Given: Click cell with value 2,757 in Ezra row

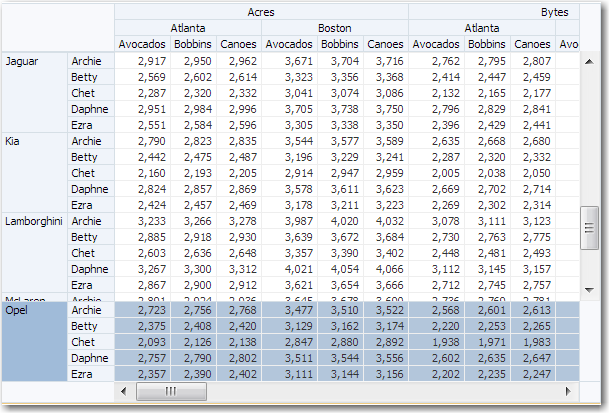Looking at the screenshot, I should pos(533,285).
